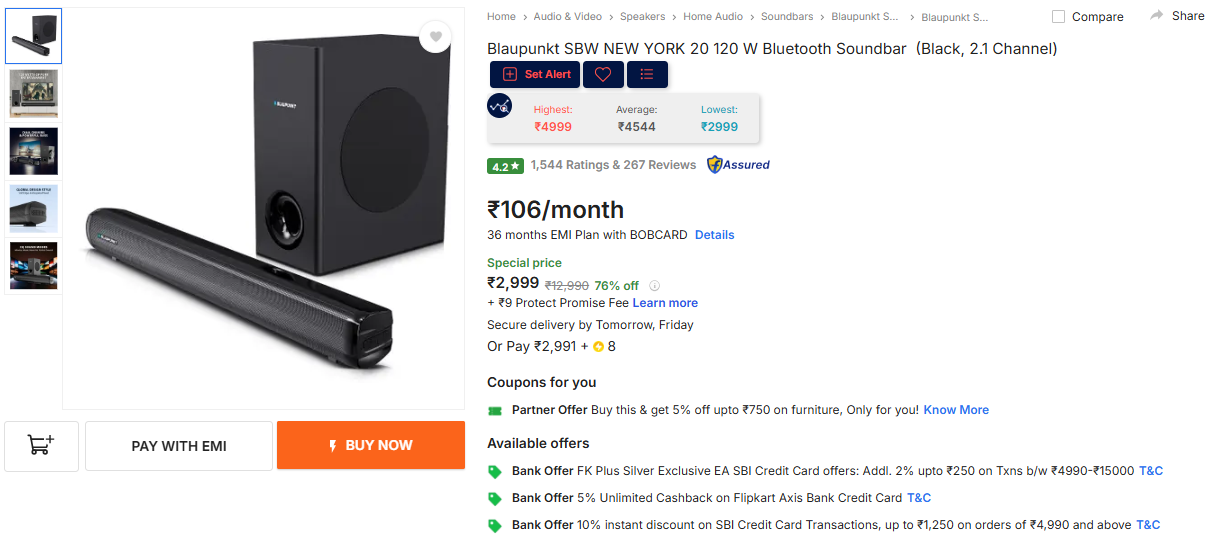Click Learn more about Protect Promise Fee
The height and width of the screenshot is (537, 1218).
tap(665, 303)
